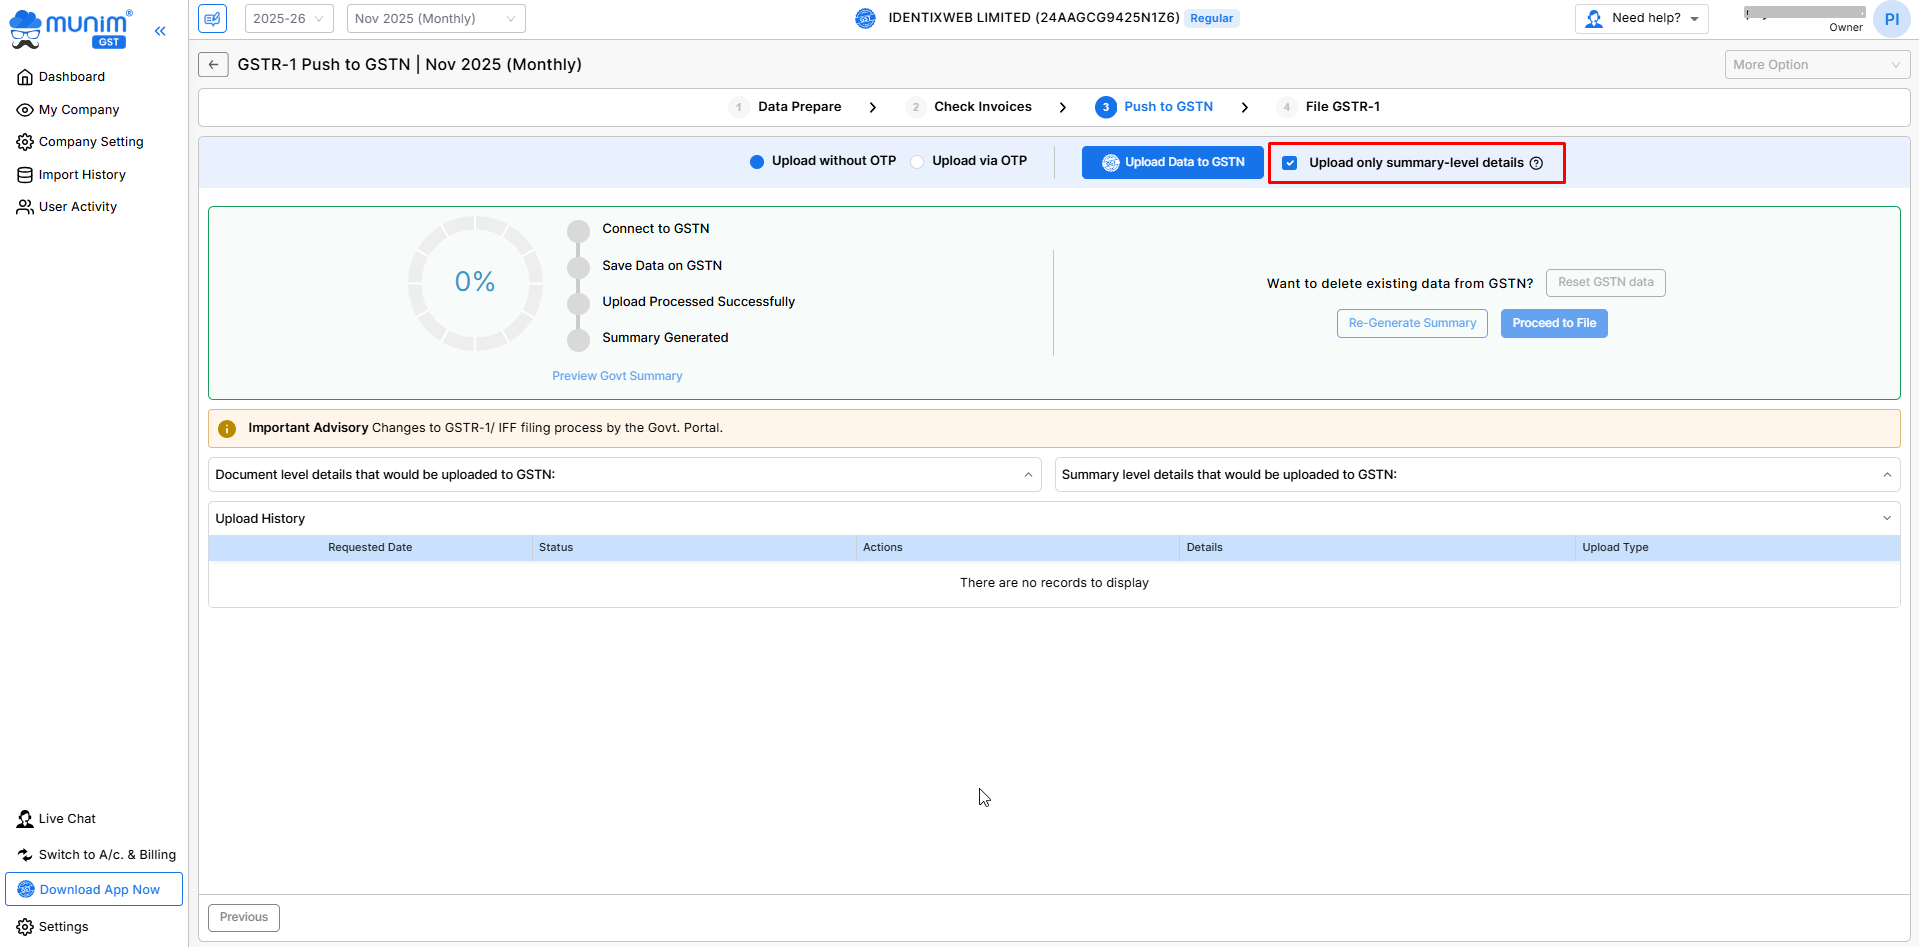Screen dimensions: 1919x947
Task: Open the 2025-26 financial year dropdown
Action: (x=288, y=19)
